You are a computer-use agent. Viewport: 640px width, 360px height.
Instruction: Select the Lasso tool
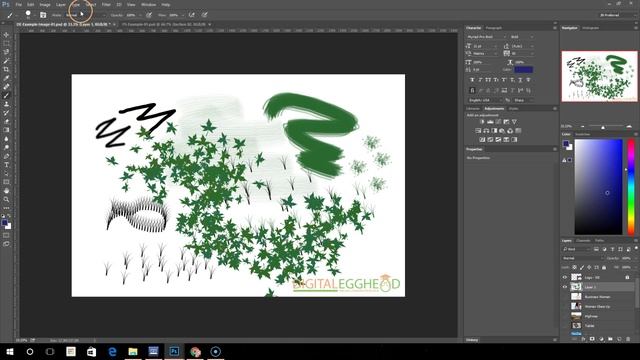(6, 52)
